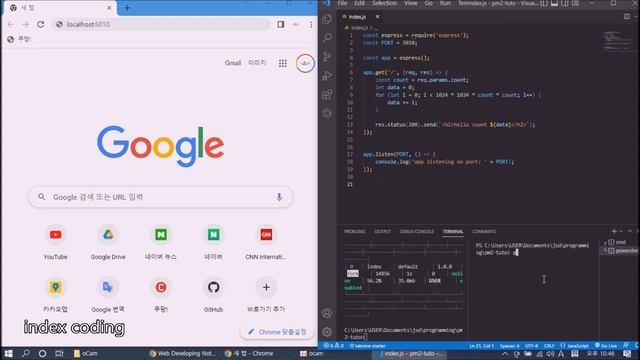The image size is (640, 360).
Task: Open Windows Start menu
Action: click(9, 353)
